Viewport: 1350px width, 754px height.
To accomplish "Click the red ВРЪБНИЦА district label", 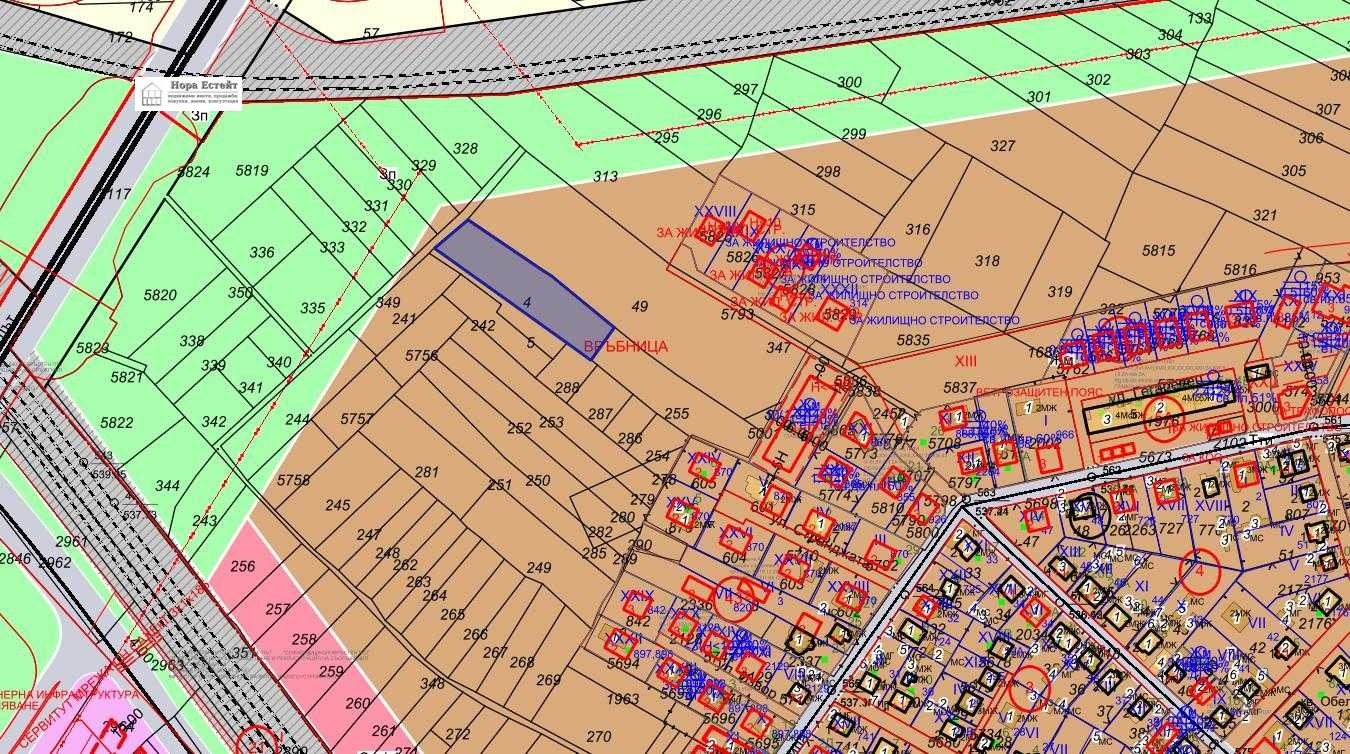I will tap(625, 346).
